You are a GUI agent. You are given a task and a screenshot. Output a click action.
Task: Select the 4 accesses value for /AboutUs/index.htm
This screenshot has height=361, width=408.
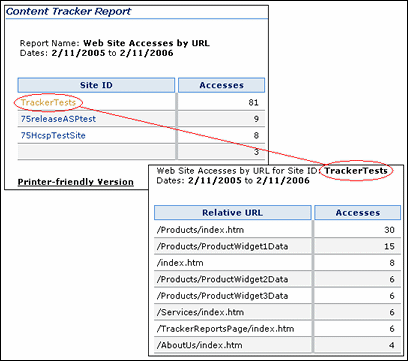(392, 345)
